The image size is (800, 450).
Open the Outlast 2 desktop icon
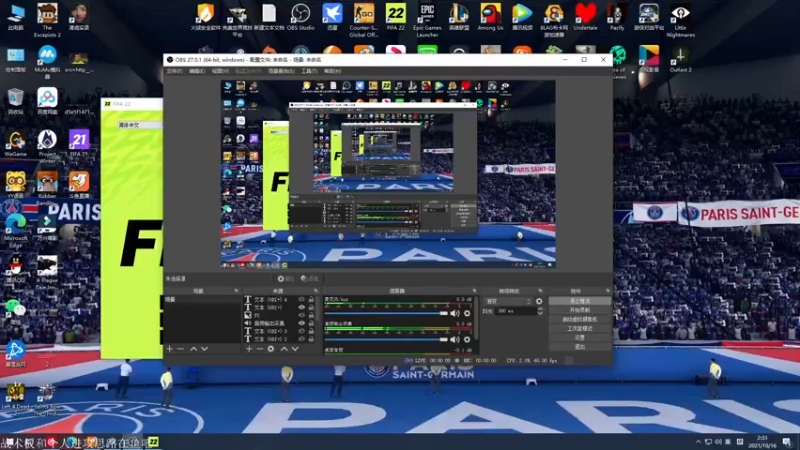pyautogui.click(x=681, y=59)
